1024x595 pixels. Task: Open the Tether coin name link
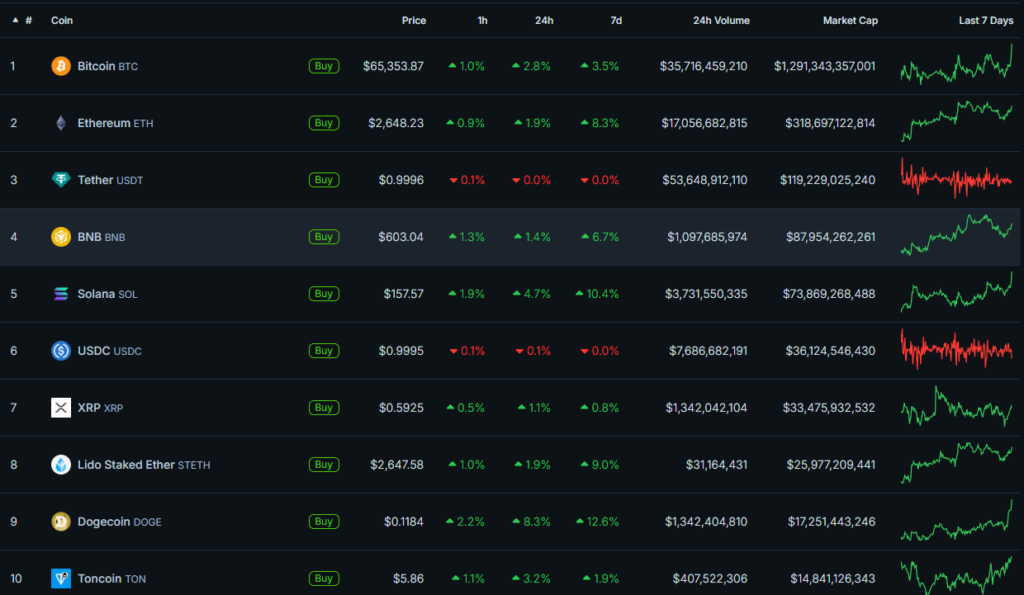click(98, 180)
